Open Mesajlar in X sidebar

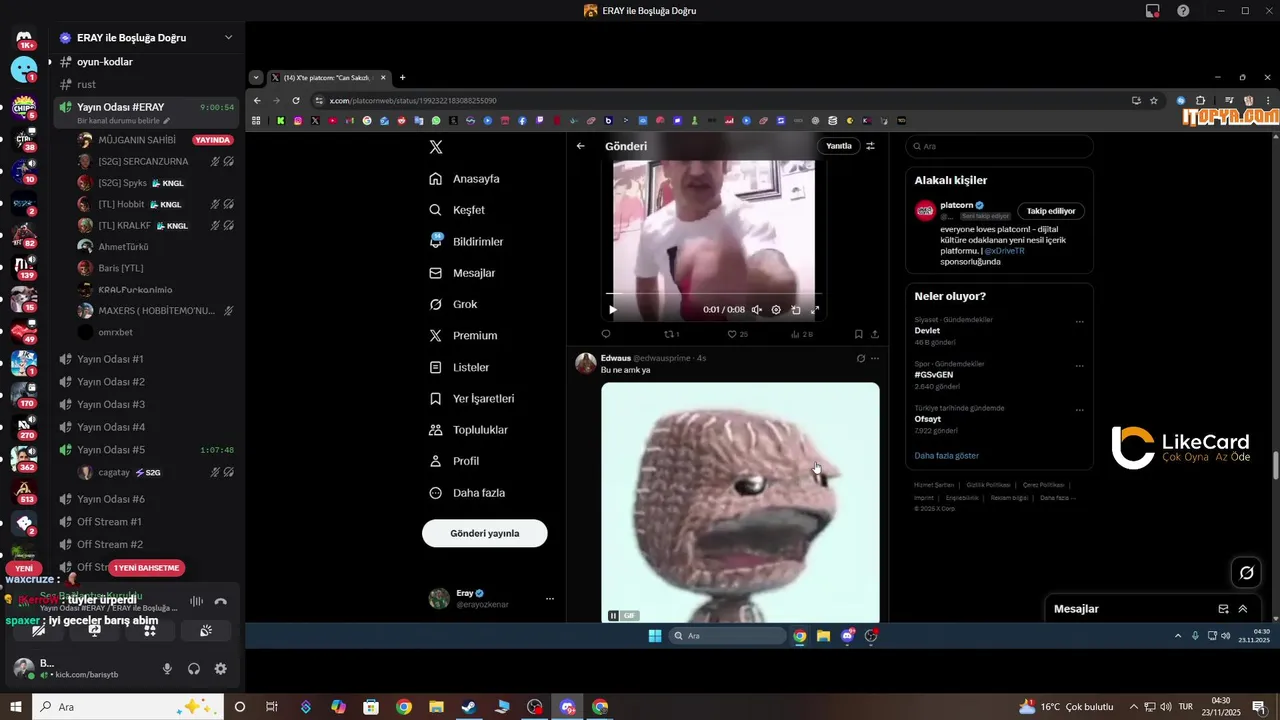tap(462, 273)
